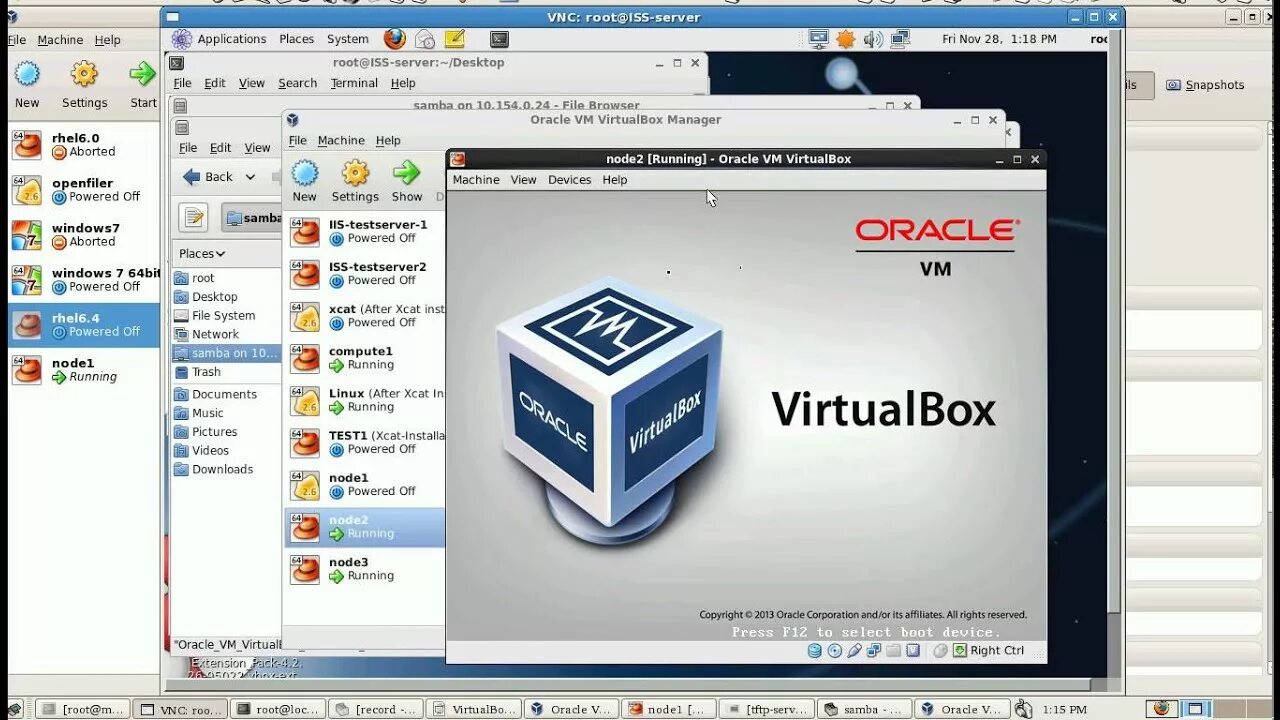The image size is (1280, 720).
Task: Open the Places dropdown in File Browser sidebar
Action: (202, 253)
